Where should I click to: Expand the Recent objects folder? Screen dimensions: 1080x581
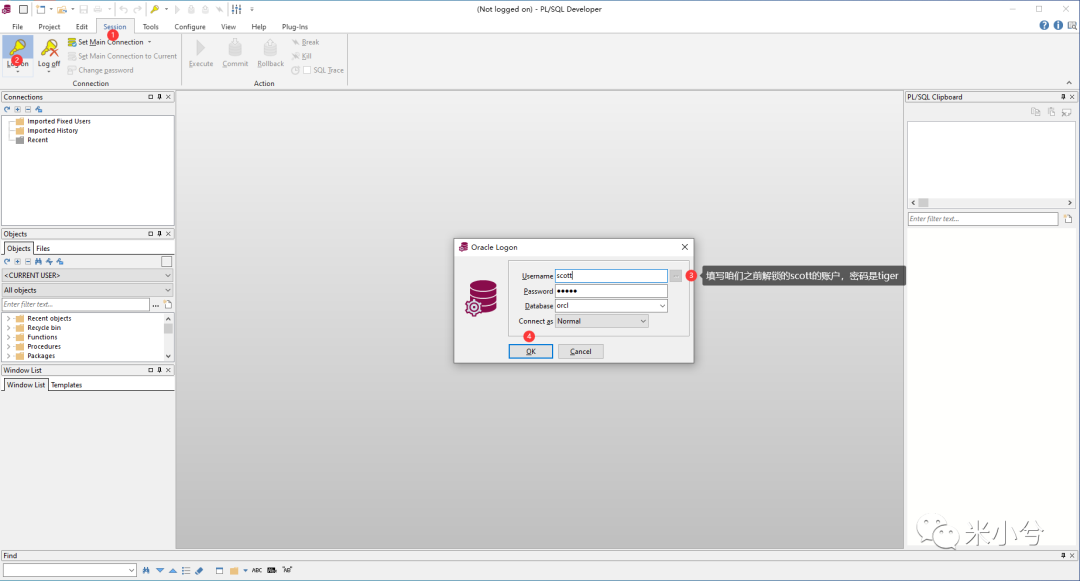pyautogui.click(x=8, y=319)
